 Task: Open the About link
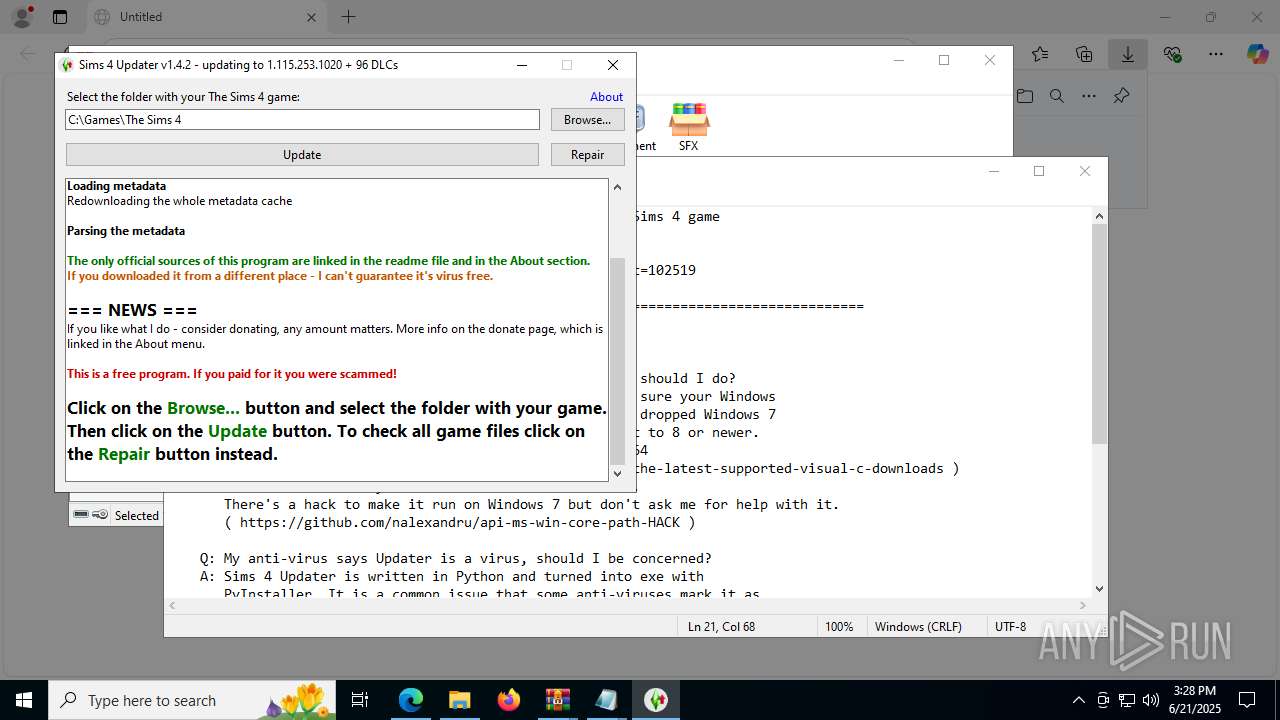(x=606, y=97)
